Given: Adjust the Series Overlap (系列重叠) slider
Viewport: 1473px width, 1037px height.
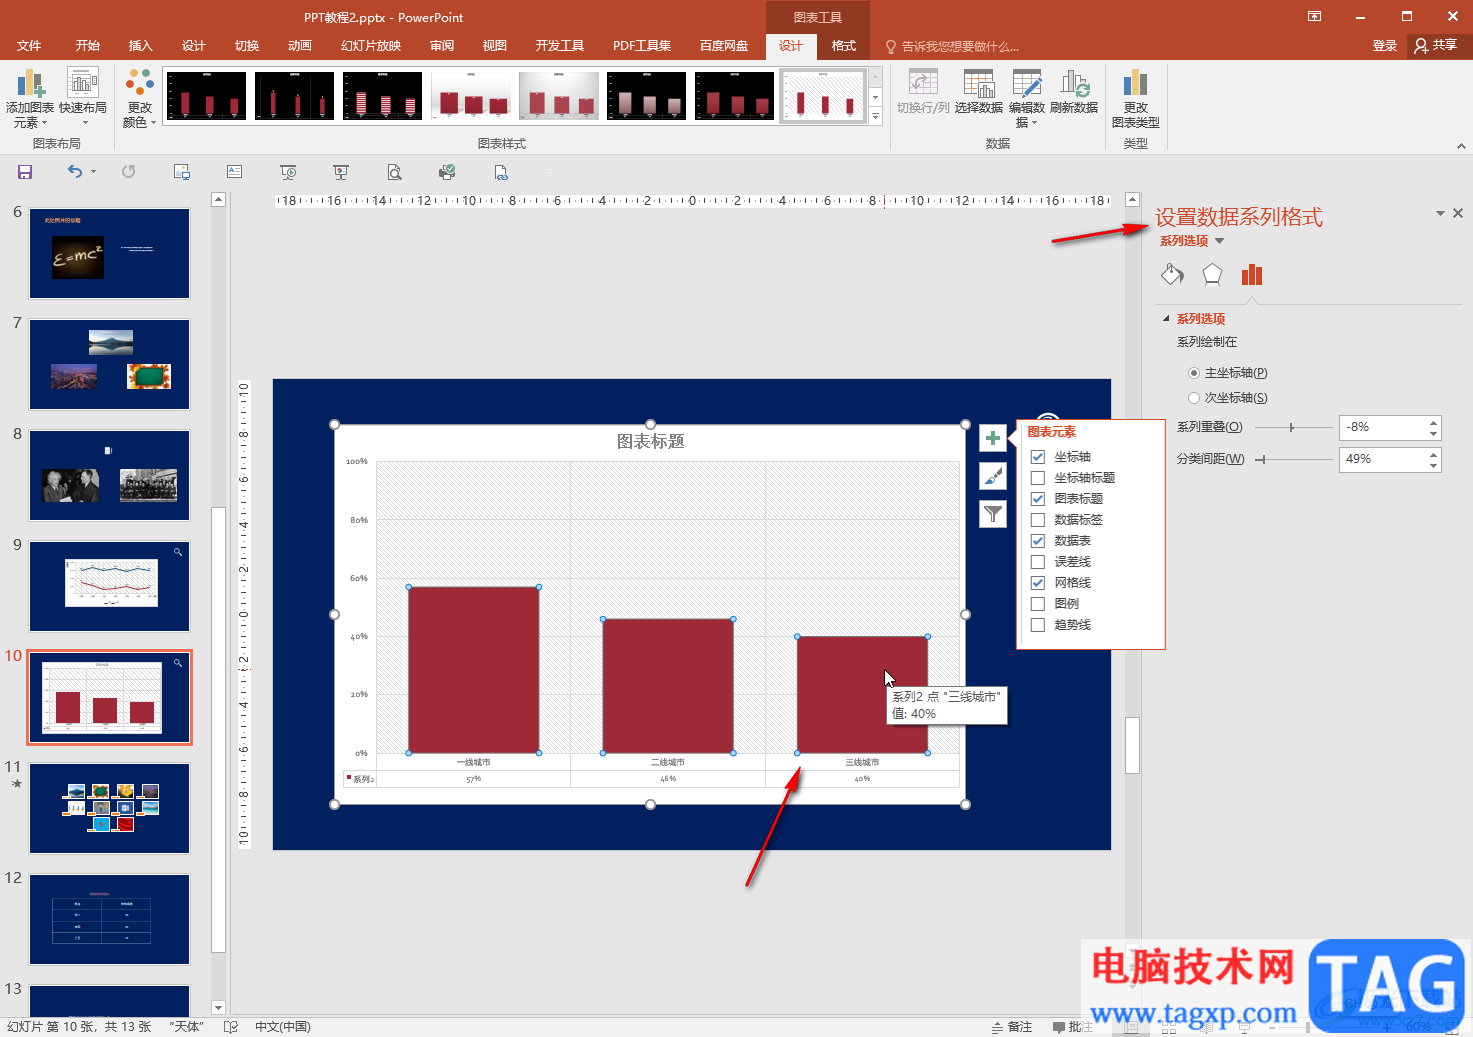Looking at the screenshot, I should tap(1291, 427).
